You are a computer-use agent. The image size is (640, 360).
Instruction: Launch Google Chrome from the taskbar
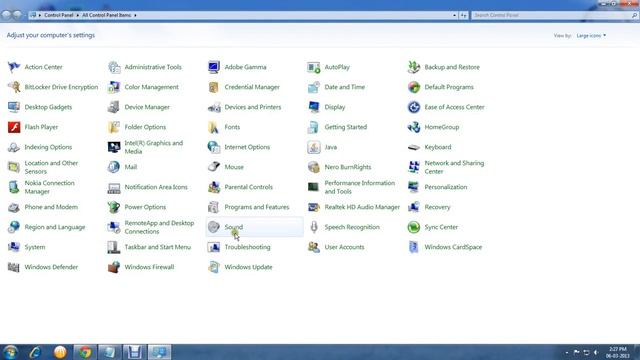click(85, 352)
